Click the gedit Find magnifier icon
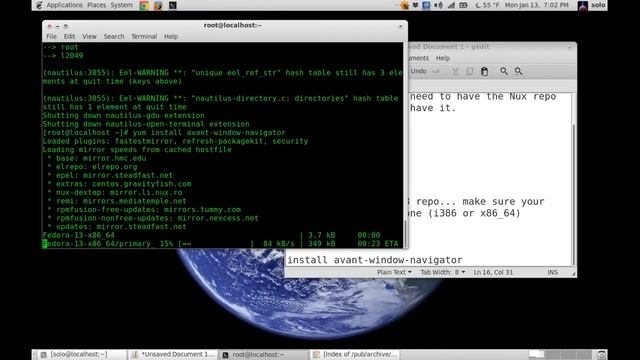This screenshot has height=360, width=640. coord(504,71)
